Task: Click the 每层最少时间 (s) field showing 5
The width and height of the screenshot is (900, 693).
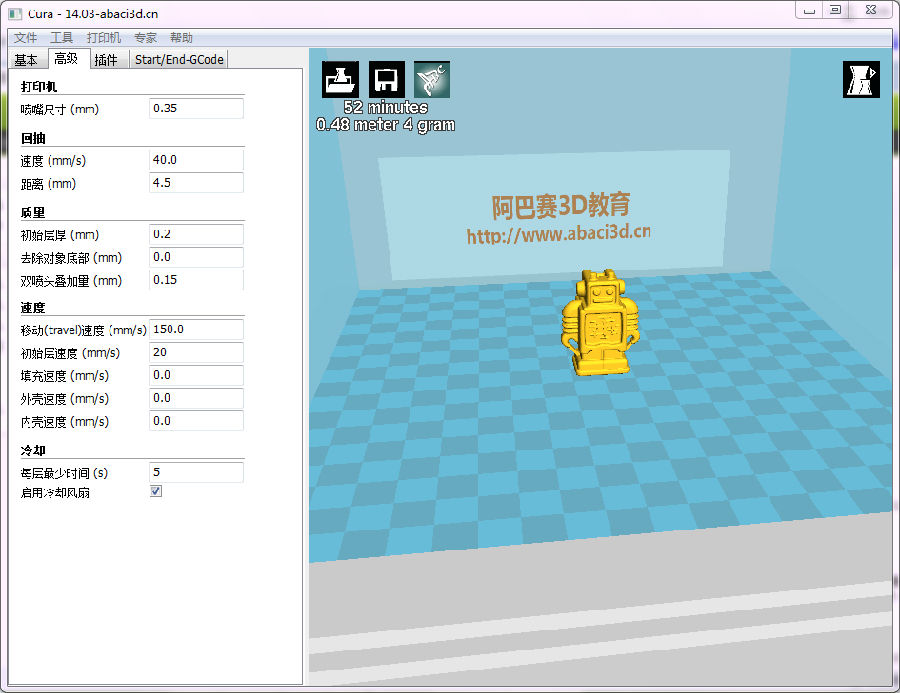Action: pyautogui.click(x=196, y=473)
